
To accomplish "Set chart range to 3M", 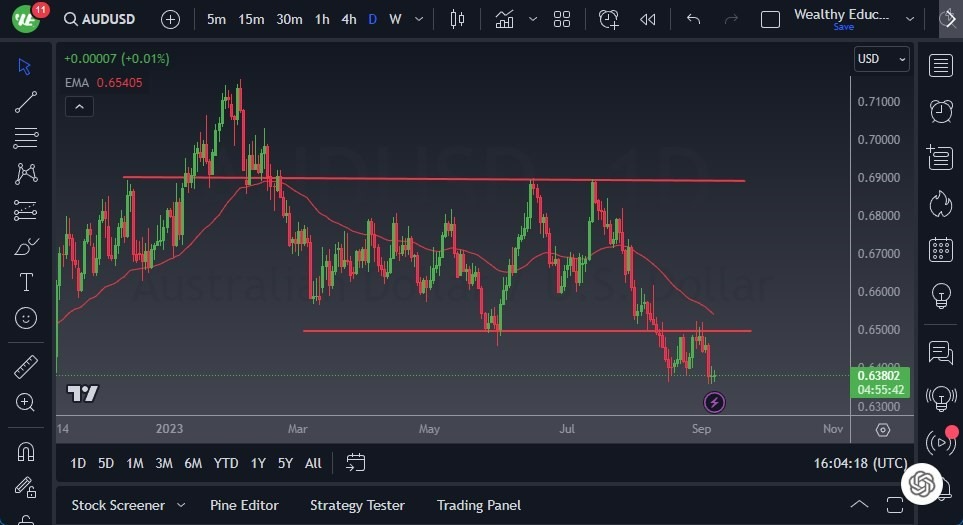I will (x=163, y=463).
